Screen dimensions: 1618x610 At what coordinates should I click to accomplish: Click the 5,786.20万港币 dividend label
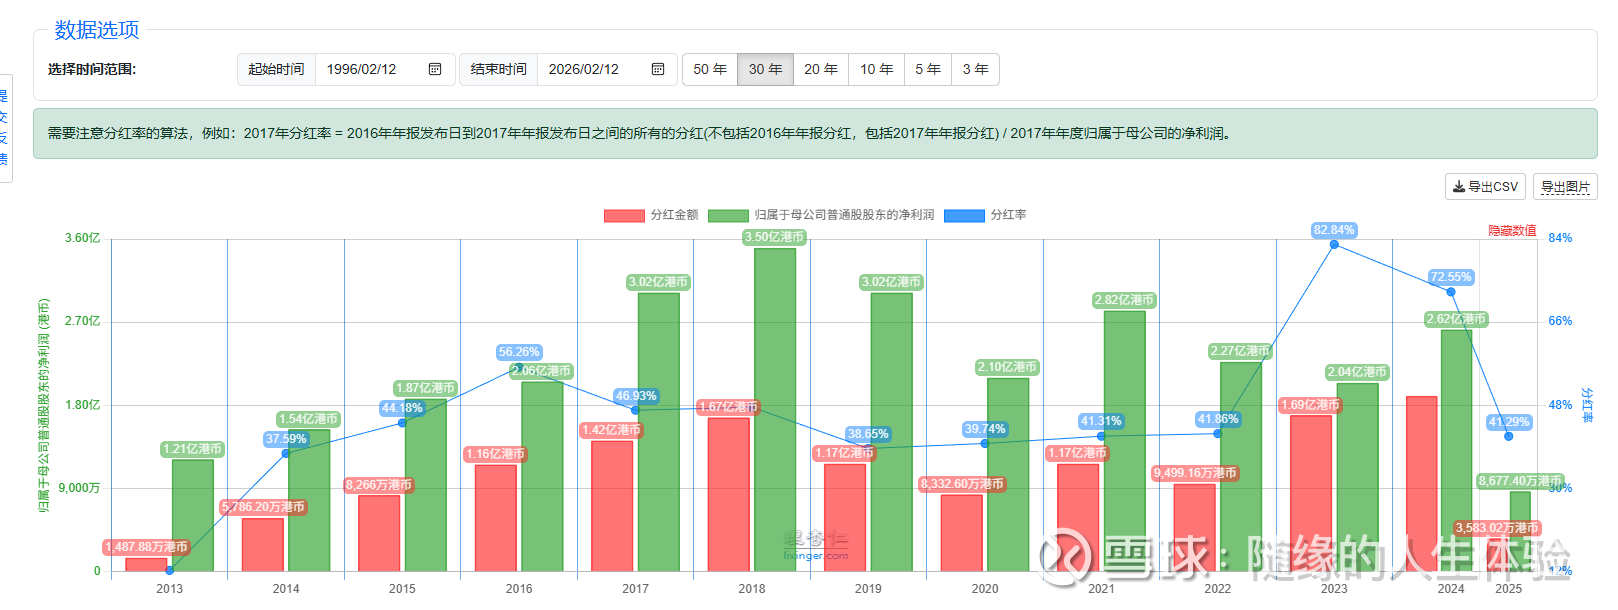pos(263,507)
